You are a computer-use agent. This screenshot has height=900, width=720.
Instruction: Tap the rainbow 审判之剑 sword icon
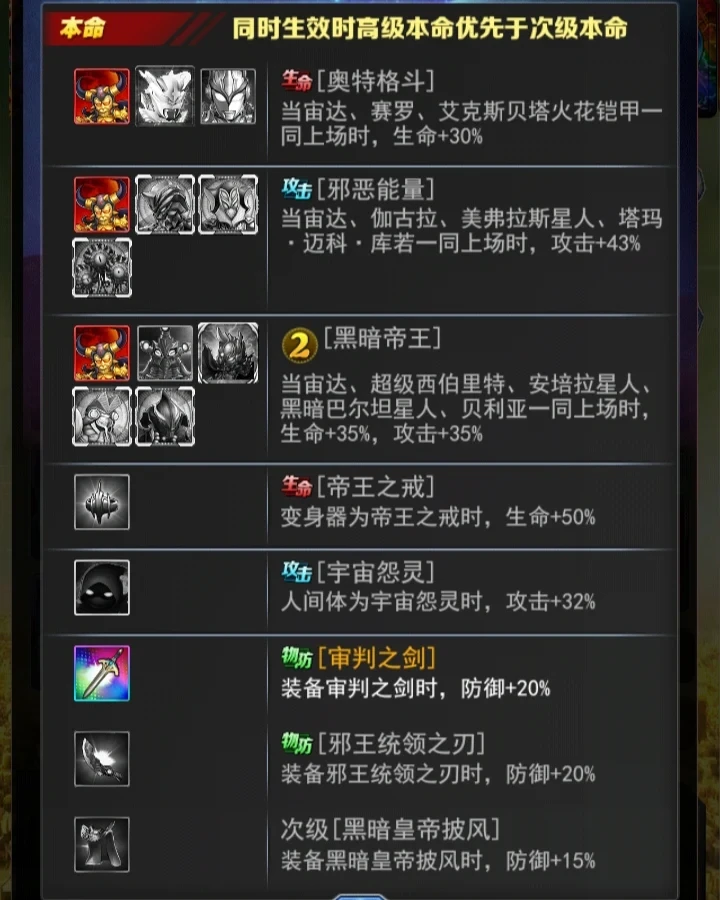pyautogui.click(x=102, y=673)
